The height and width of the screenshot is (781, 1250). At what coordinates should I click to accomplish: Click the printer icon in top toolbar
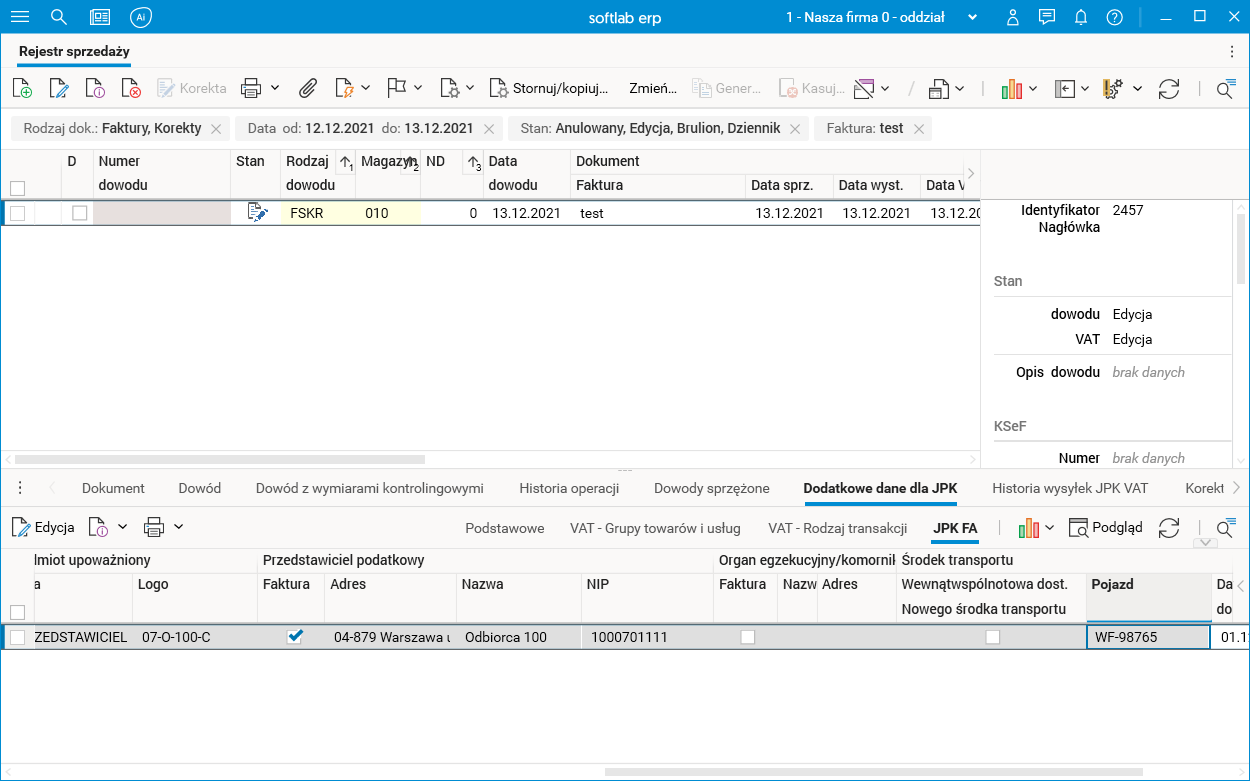click(x=251, y=89)
